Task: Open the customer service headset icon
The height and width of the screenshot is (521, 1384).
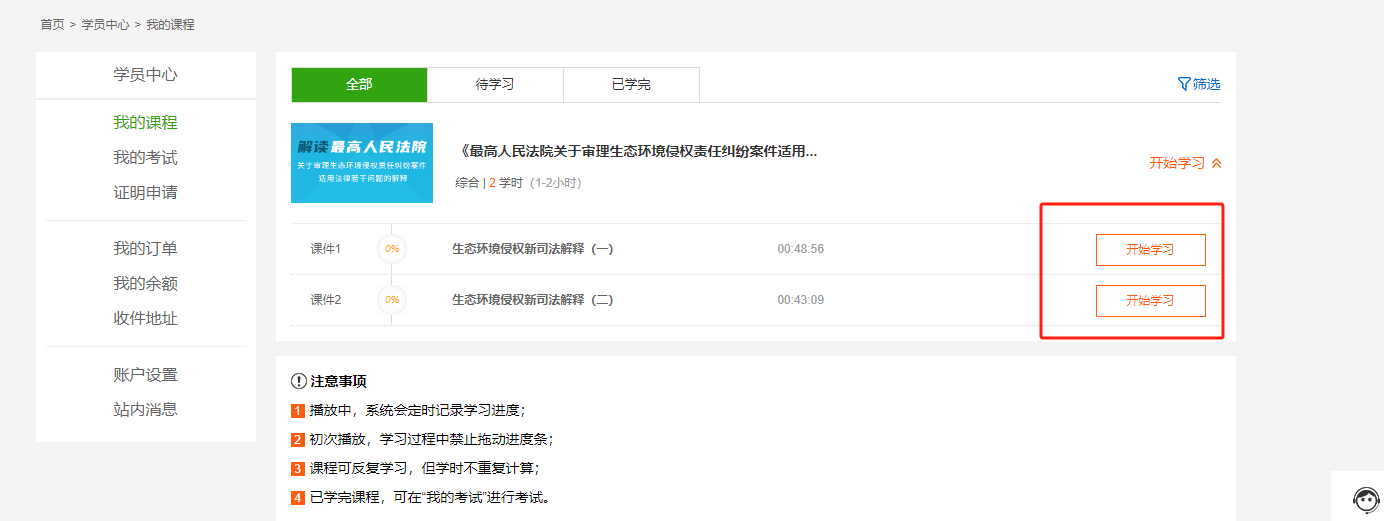Action: click(1365, 499)
